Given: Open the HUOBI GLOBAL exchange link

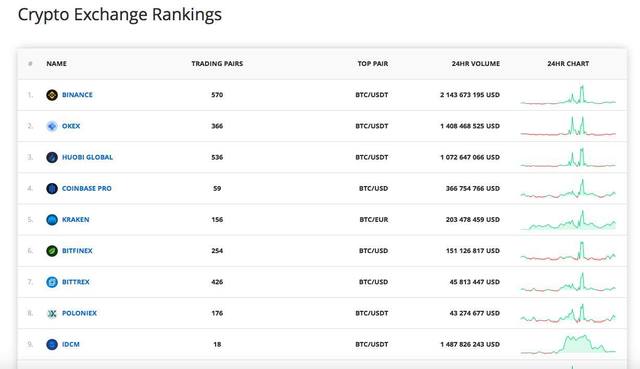Looking at the screenshot, I should click(87, 157).
